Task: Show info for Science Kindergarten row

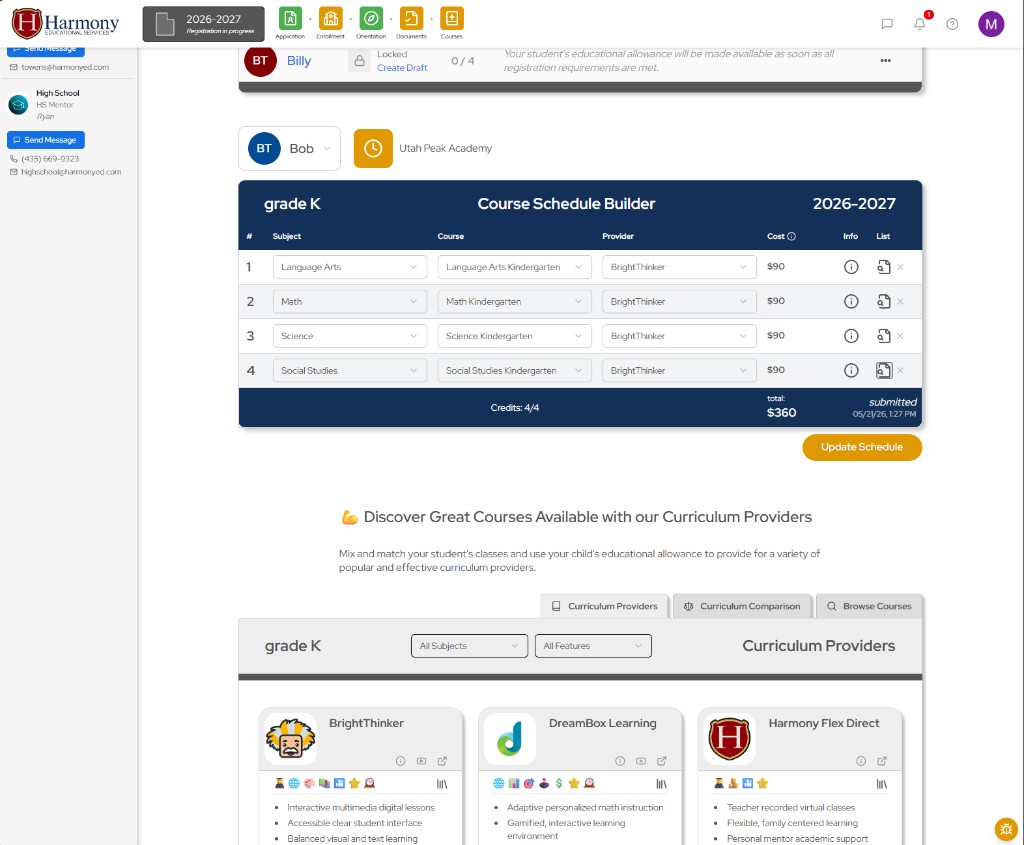Action: [x=851, y=336]
